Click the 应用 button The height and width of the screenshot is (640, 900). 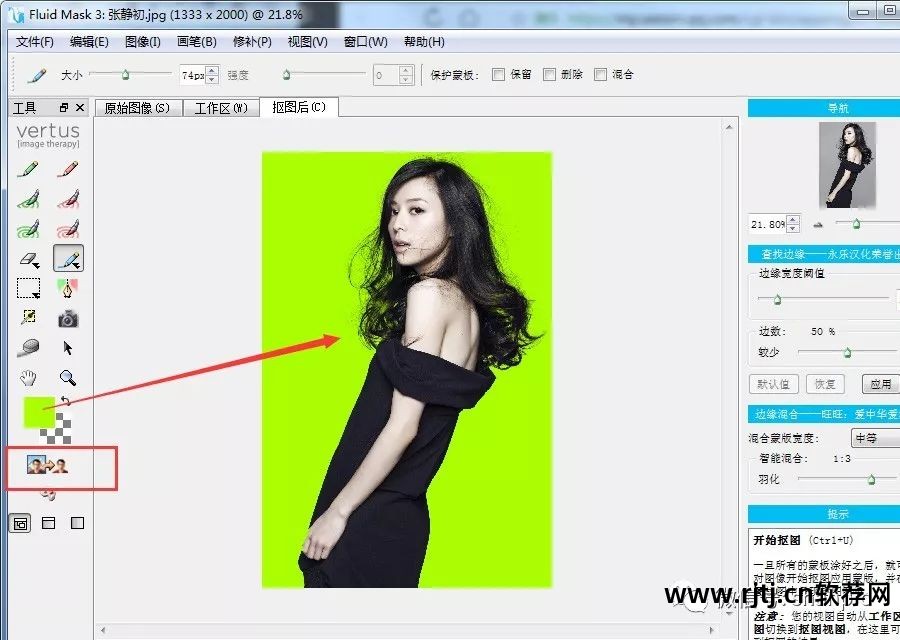tap(881, 384)
